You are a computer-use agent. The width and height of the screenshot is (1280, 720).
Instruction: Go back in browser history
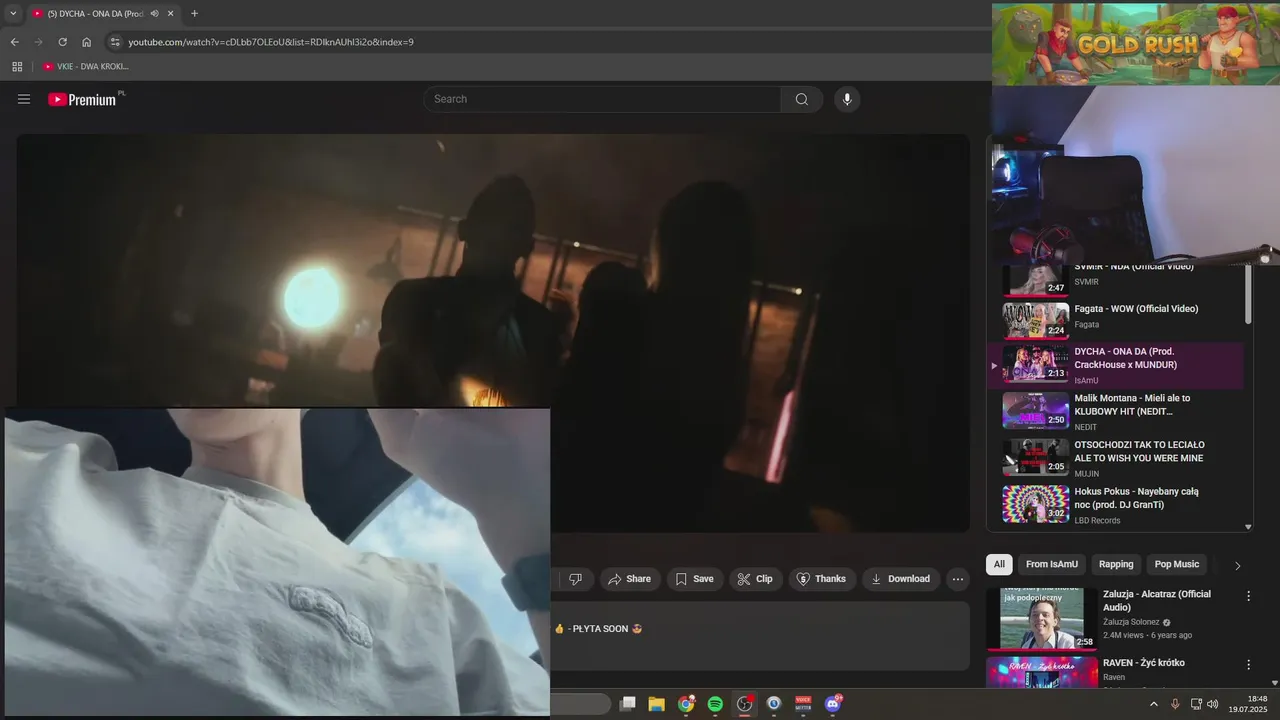point(14,42)
